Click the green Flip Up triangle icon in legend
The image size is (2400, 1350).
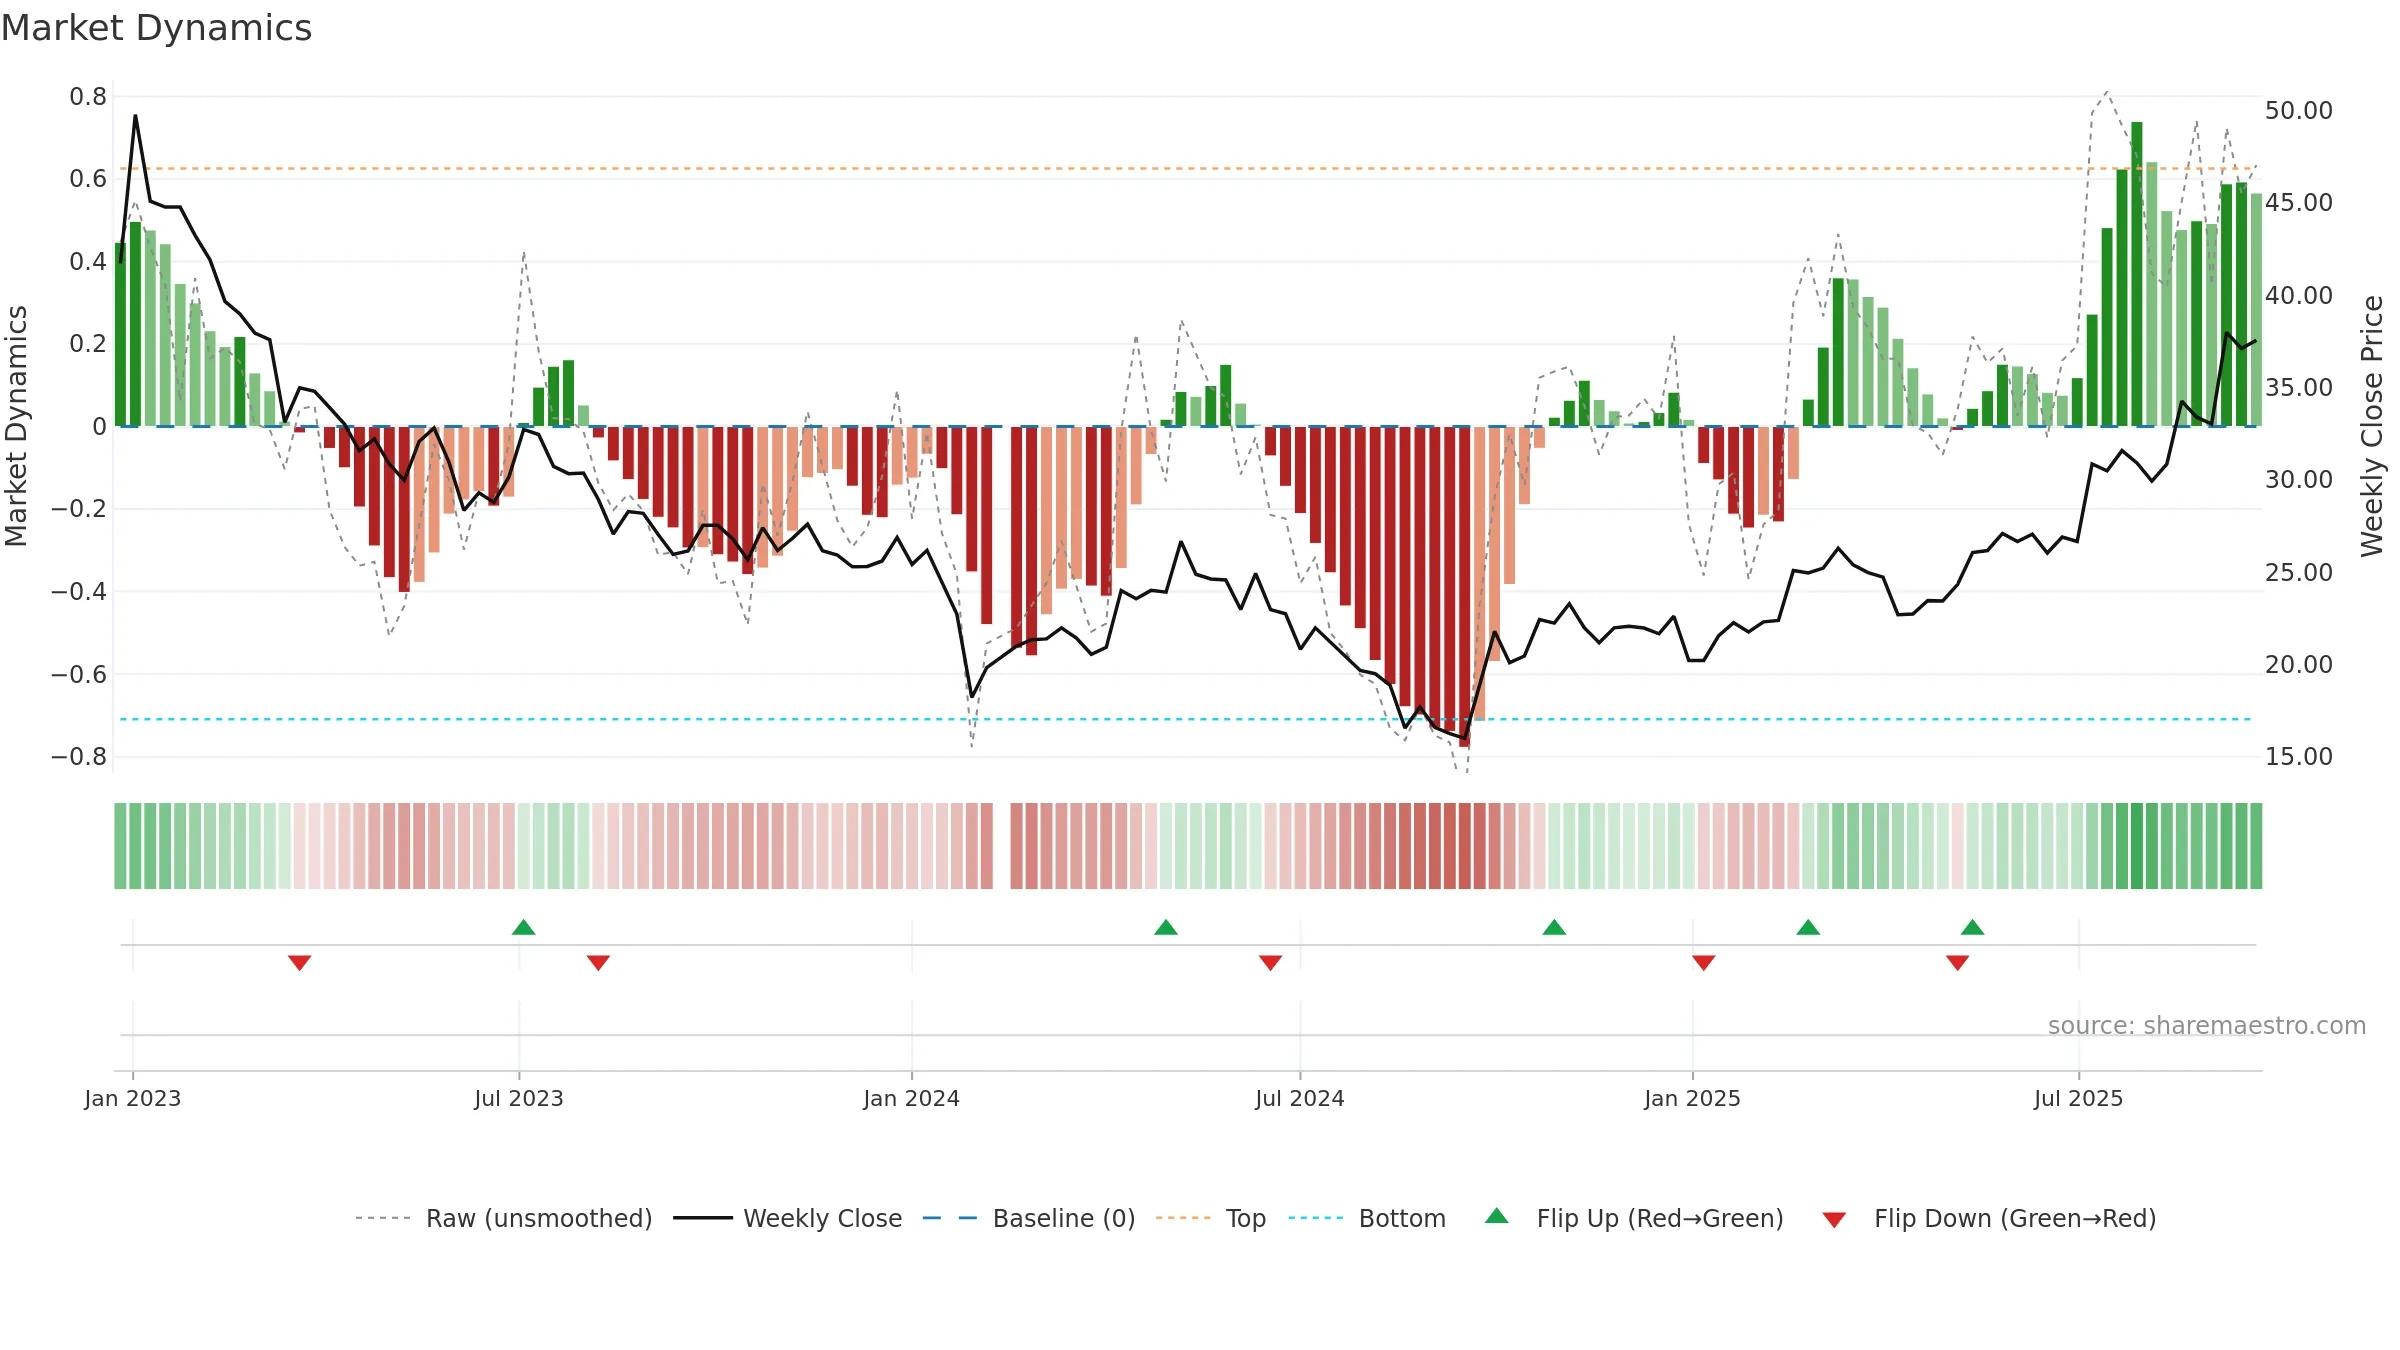tap(1497, 1216)
